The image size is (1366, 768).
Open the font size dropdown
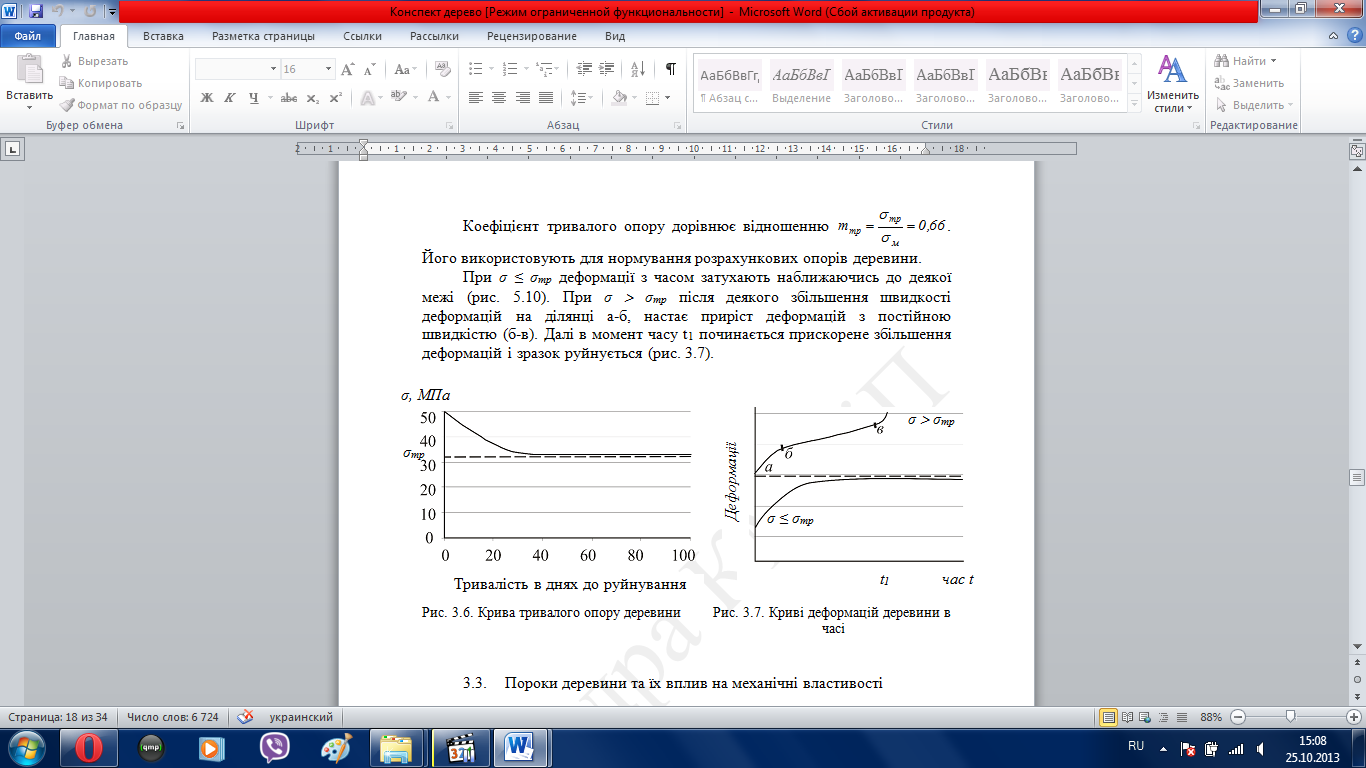click(329, 69)
